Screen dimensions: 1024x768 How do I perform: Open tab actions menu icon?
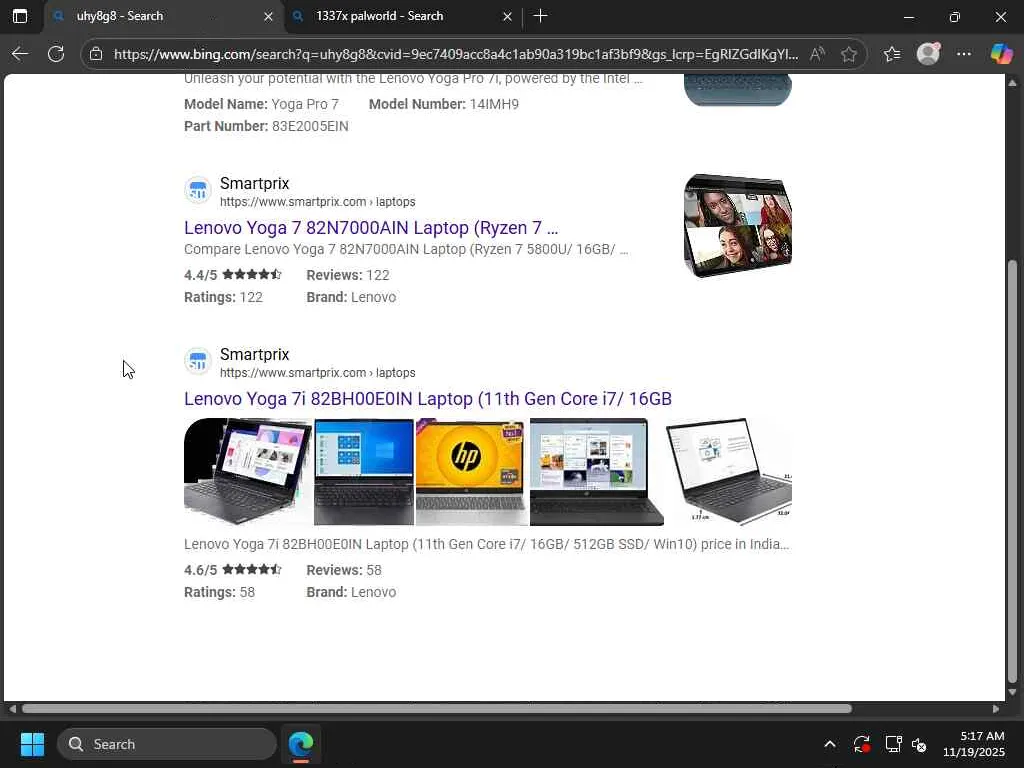point(20,16)
